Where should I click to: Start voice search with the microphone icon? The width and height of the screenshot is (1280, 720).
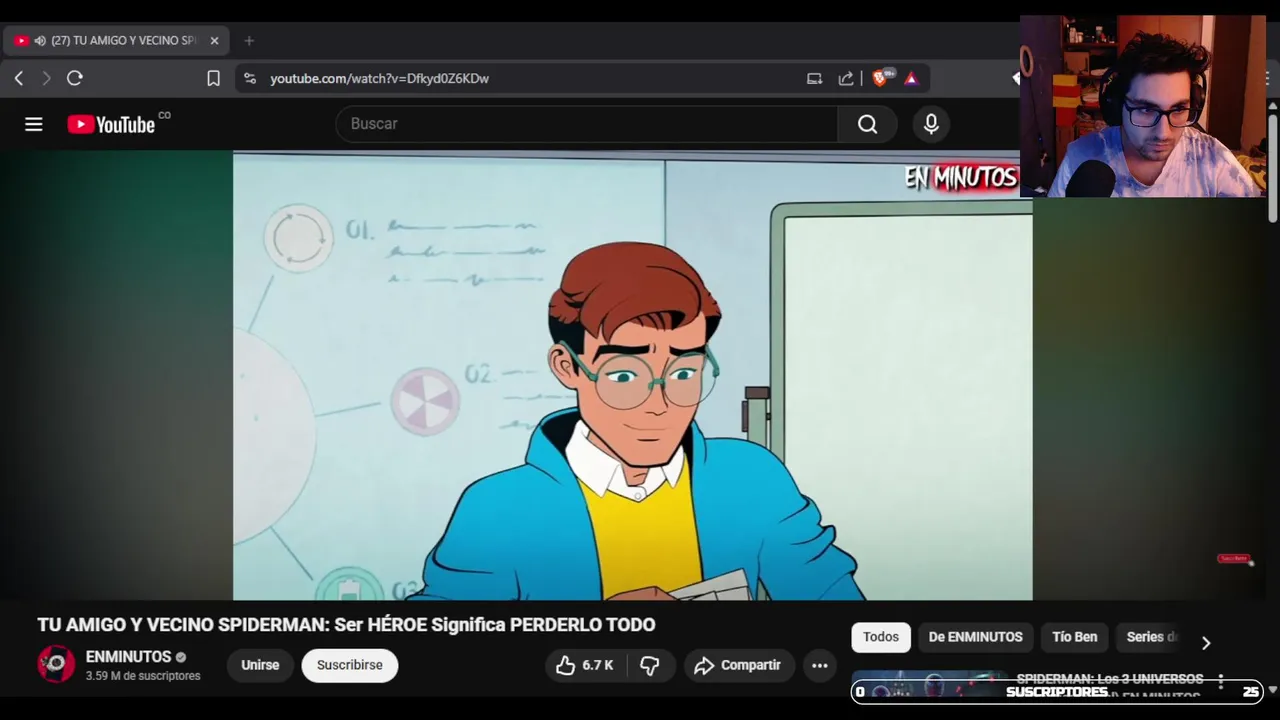point(931,124)
